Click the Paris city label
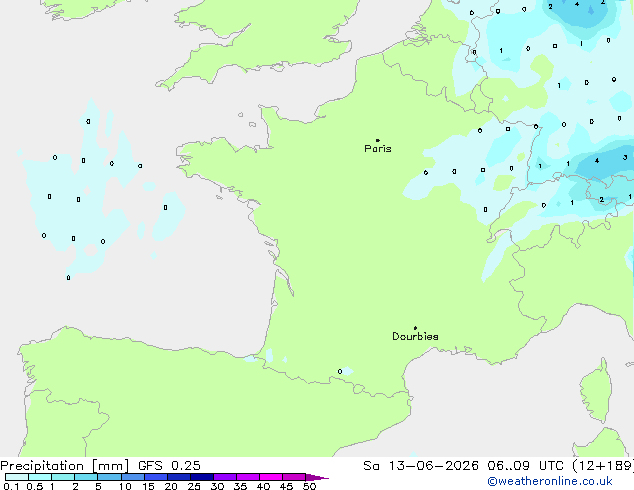The width and height of the screenshot is (634, 490). click(378, 149)
